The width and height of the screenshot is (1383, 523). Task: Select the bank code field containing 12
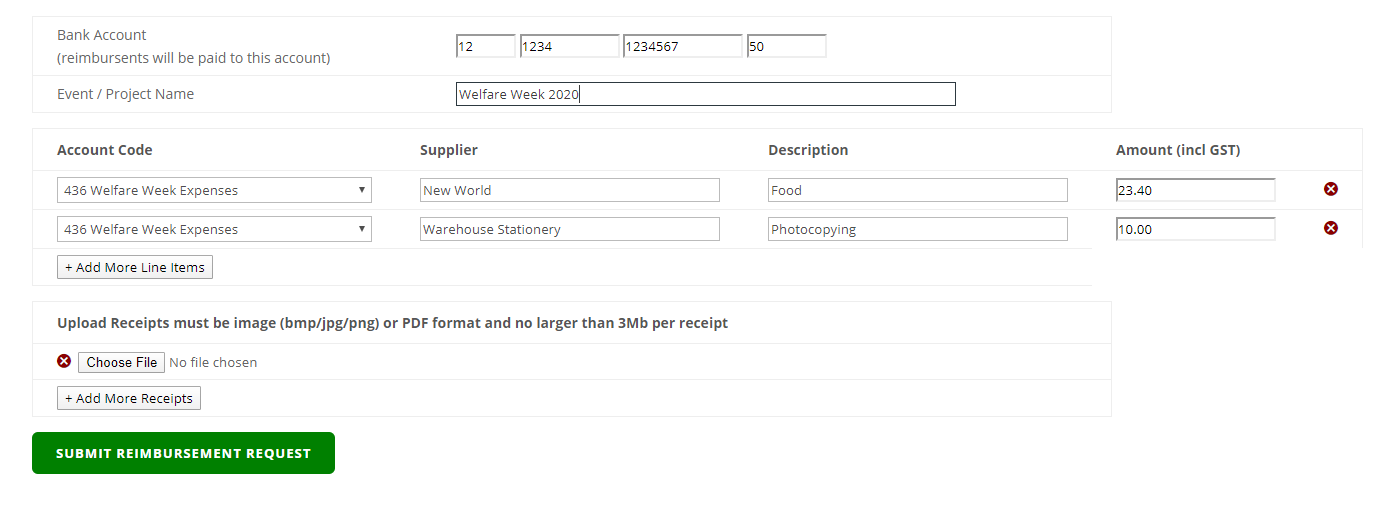click(x=485, y=46)
